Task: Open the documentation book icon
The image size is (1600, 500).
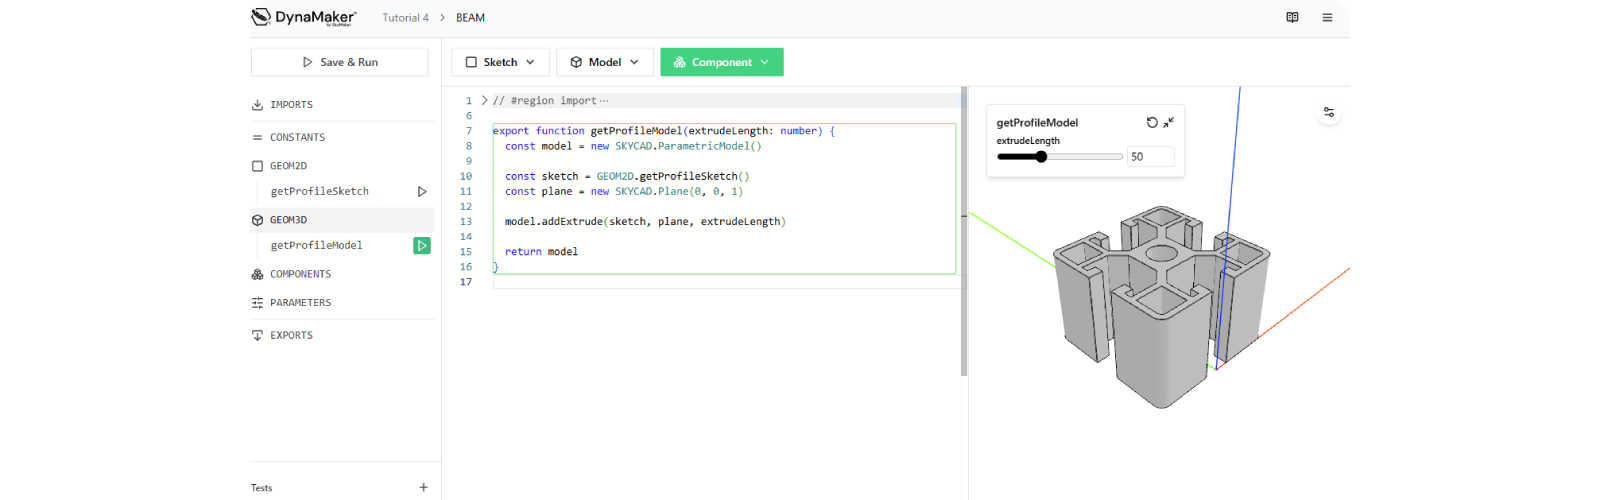Action: click(1292, 17)
